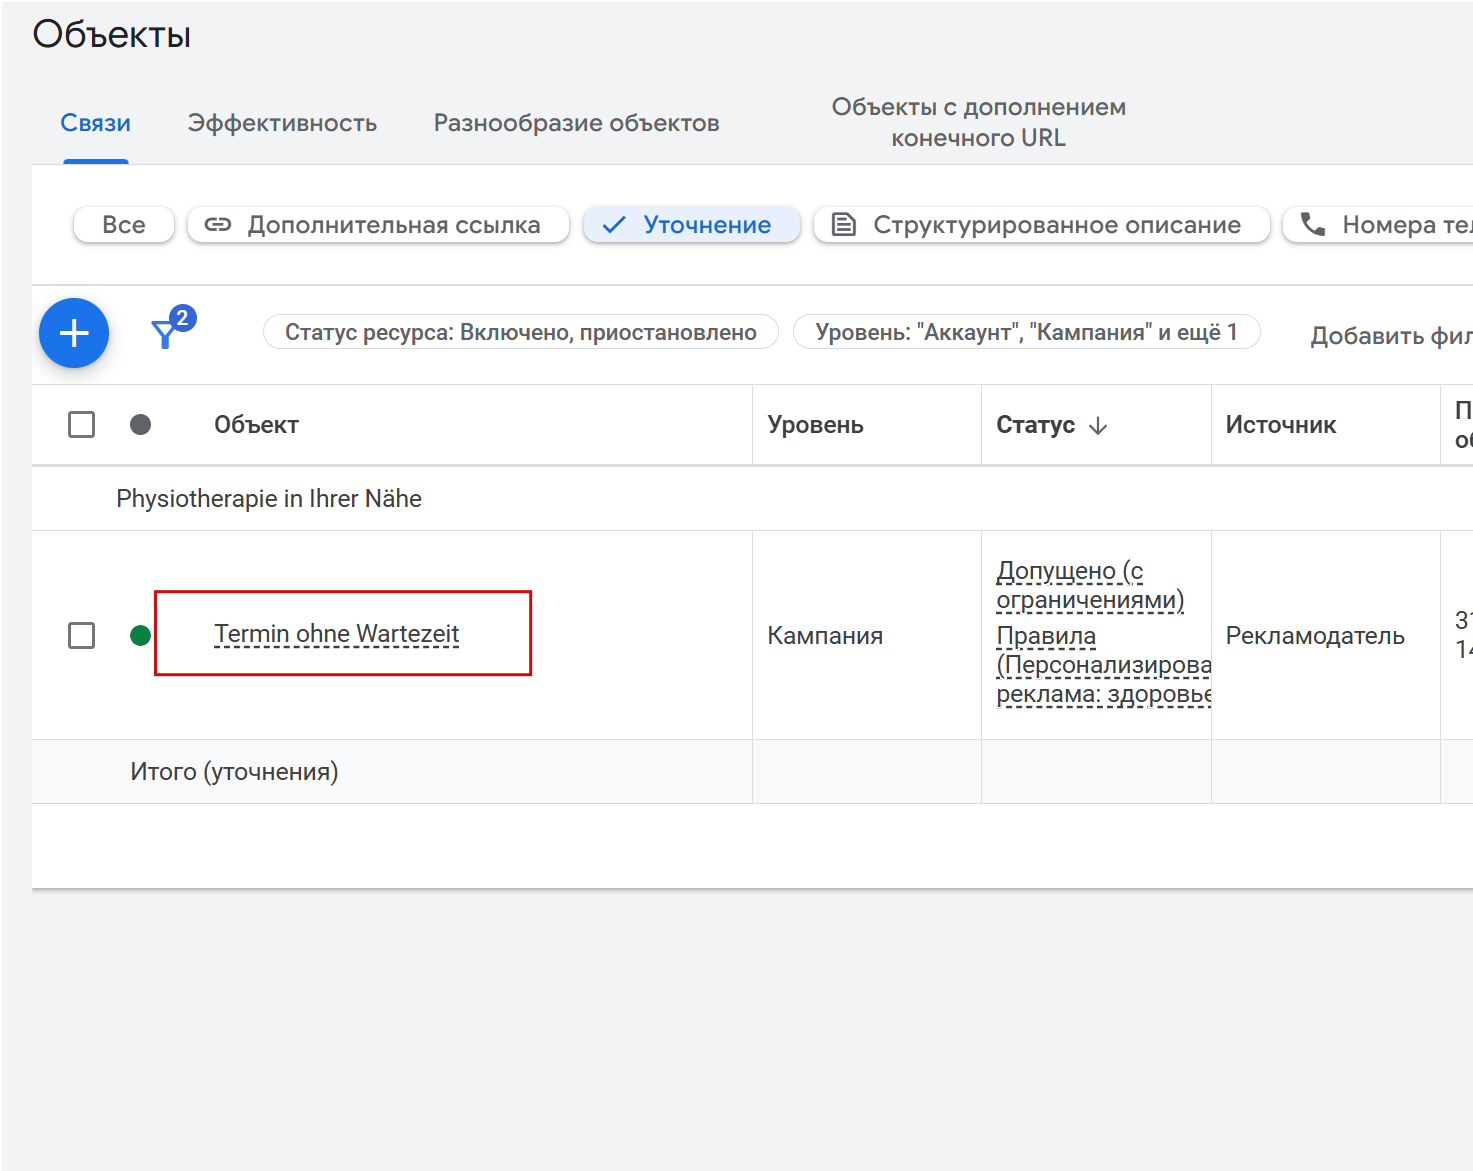Click the grey status dot column header
The width and height of the screenshot is (1473, 1171).
(x=140, y=425)
